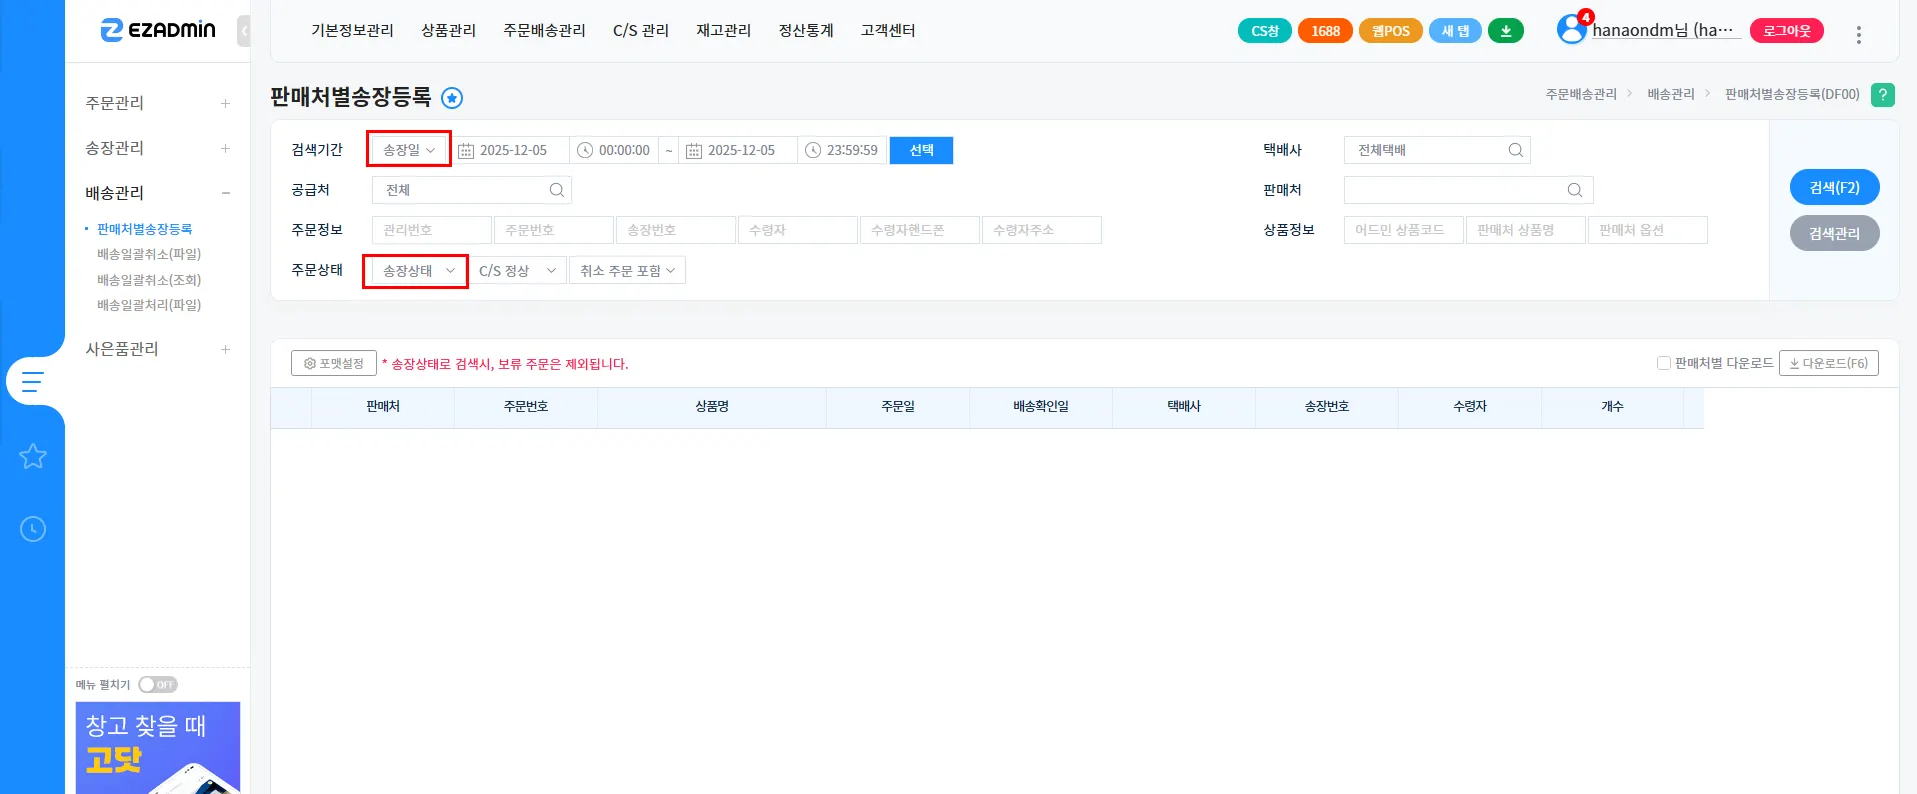The image size is (1917, 794).
Task: Go to 배송일괄처리(파일) in sidebar
Action: coord(149,305)
